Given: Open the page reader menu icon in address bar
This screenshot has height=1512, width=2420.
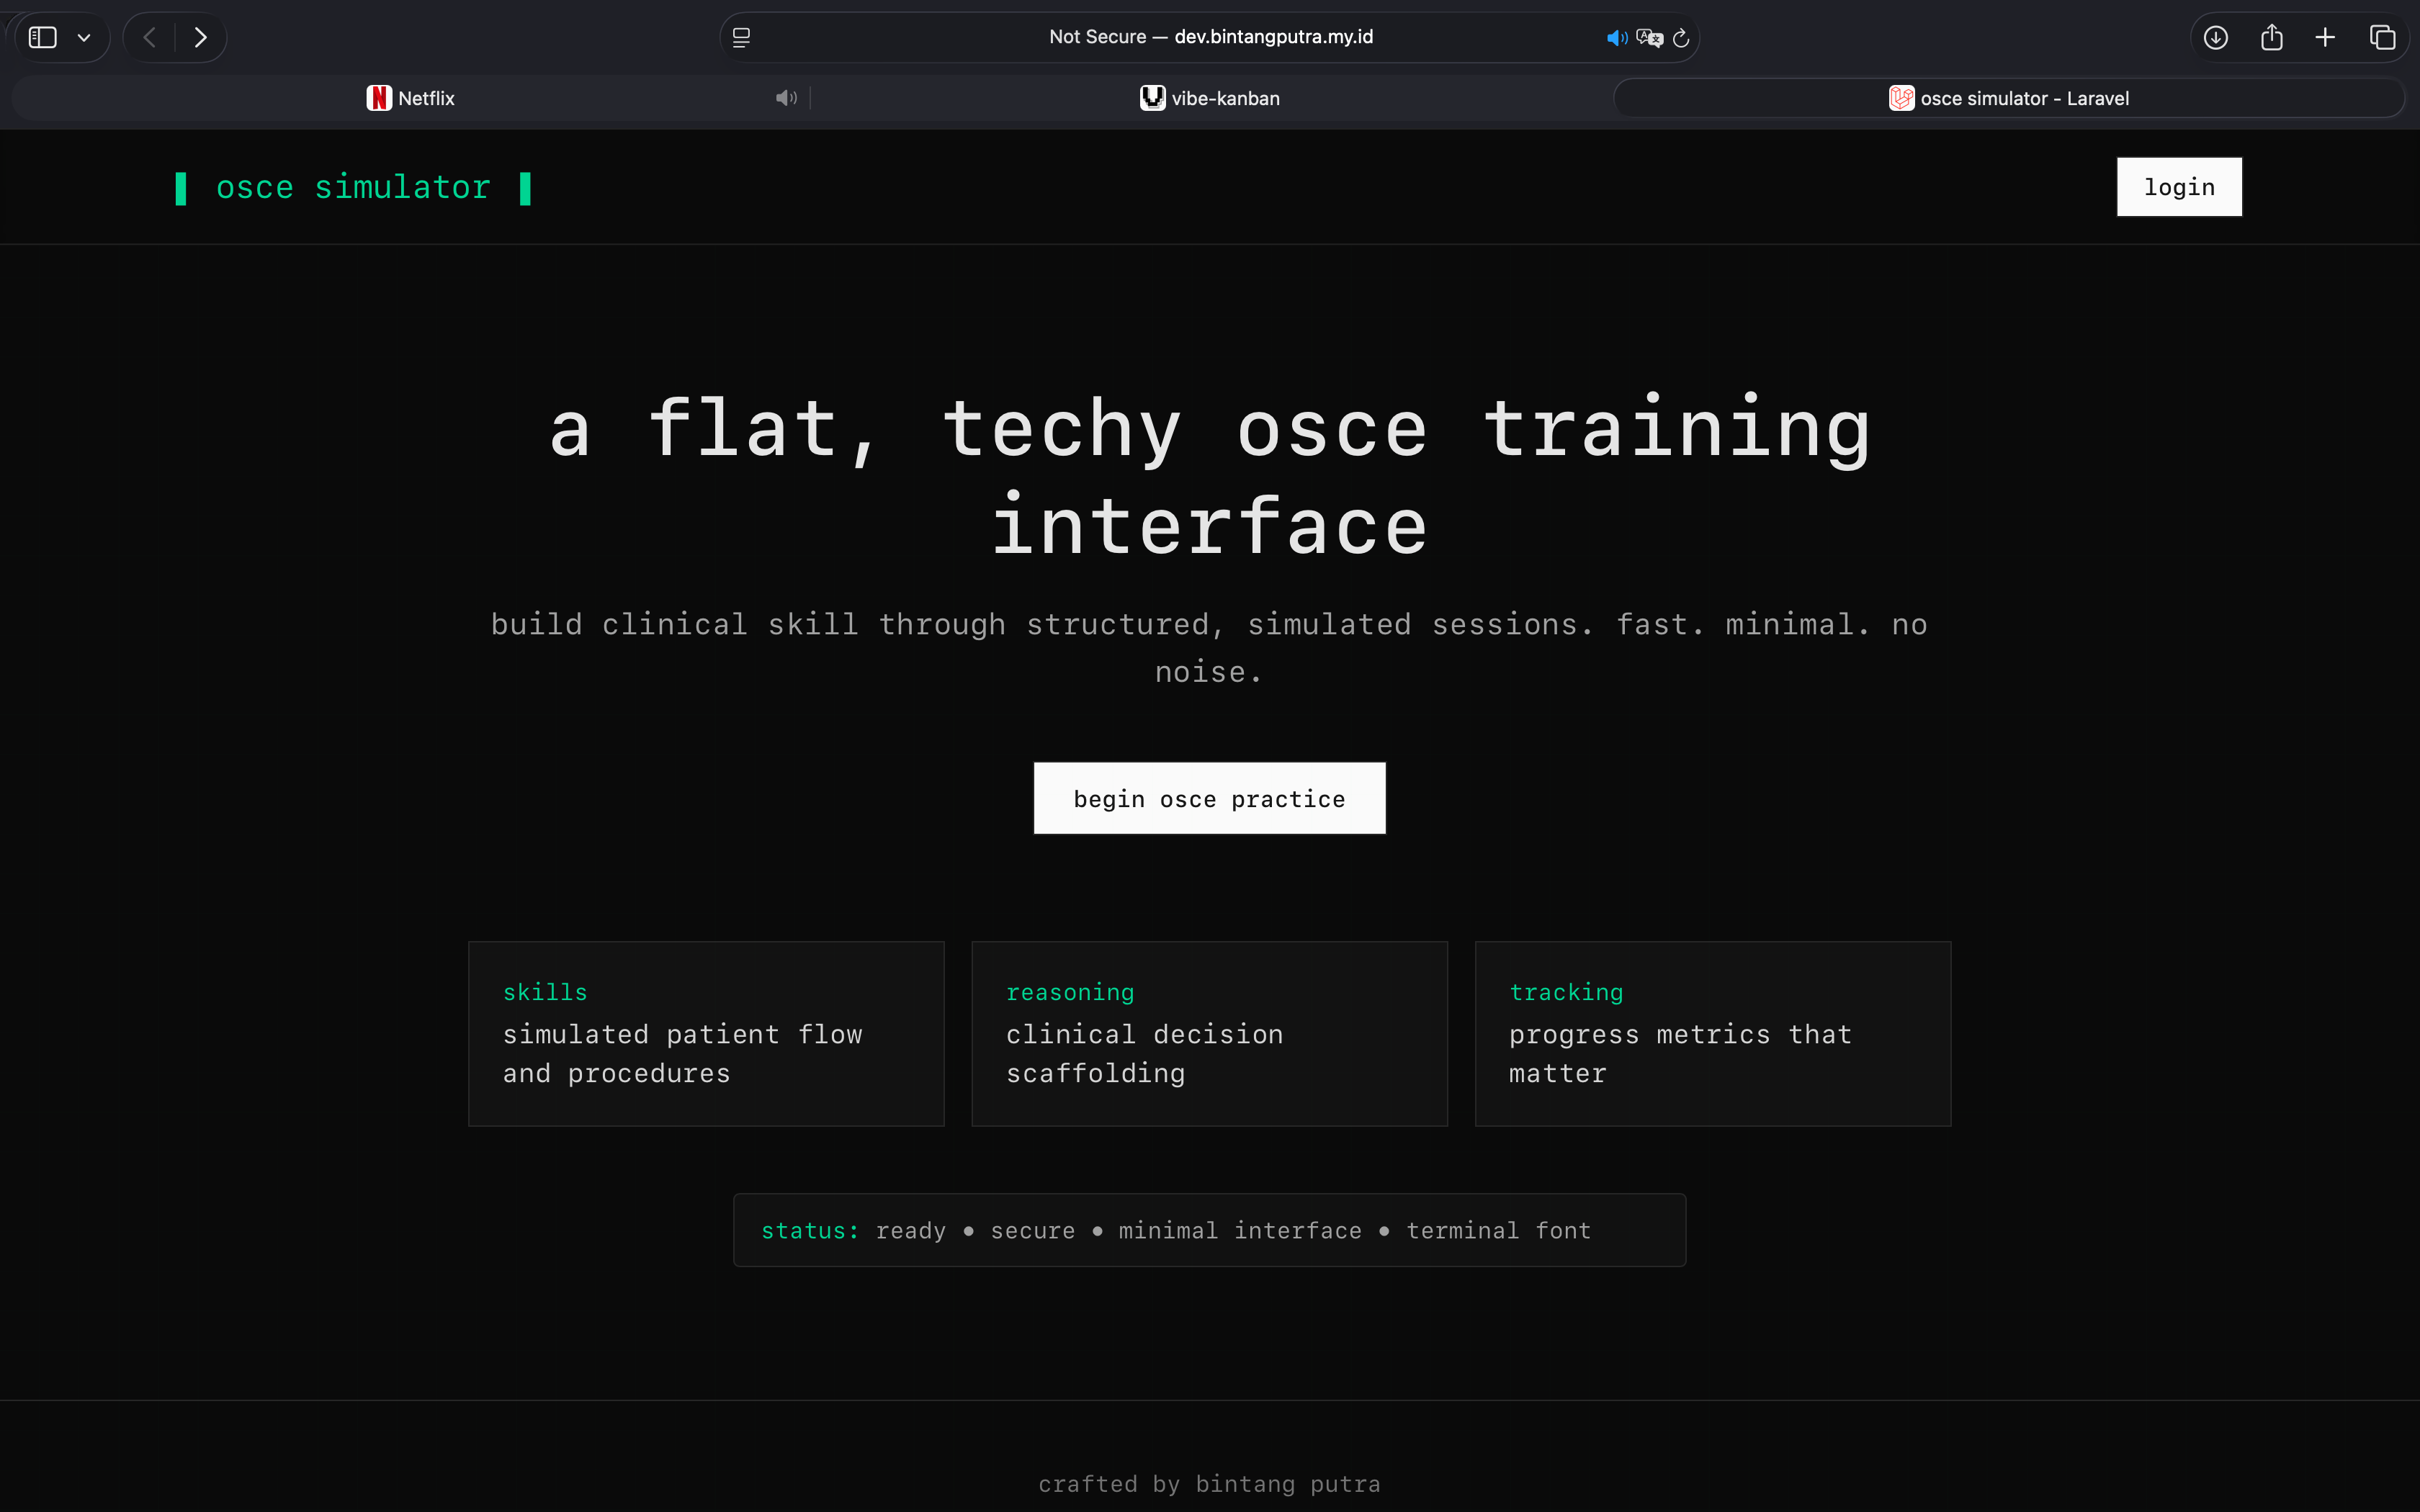Looking at the screenshot, I should 741,37.
